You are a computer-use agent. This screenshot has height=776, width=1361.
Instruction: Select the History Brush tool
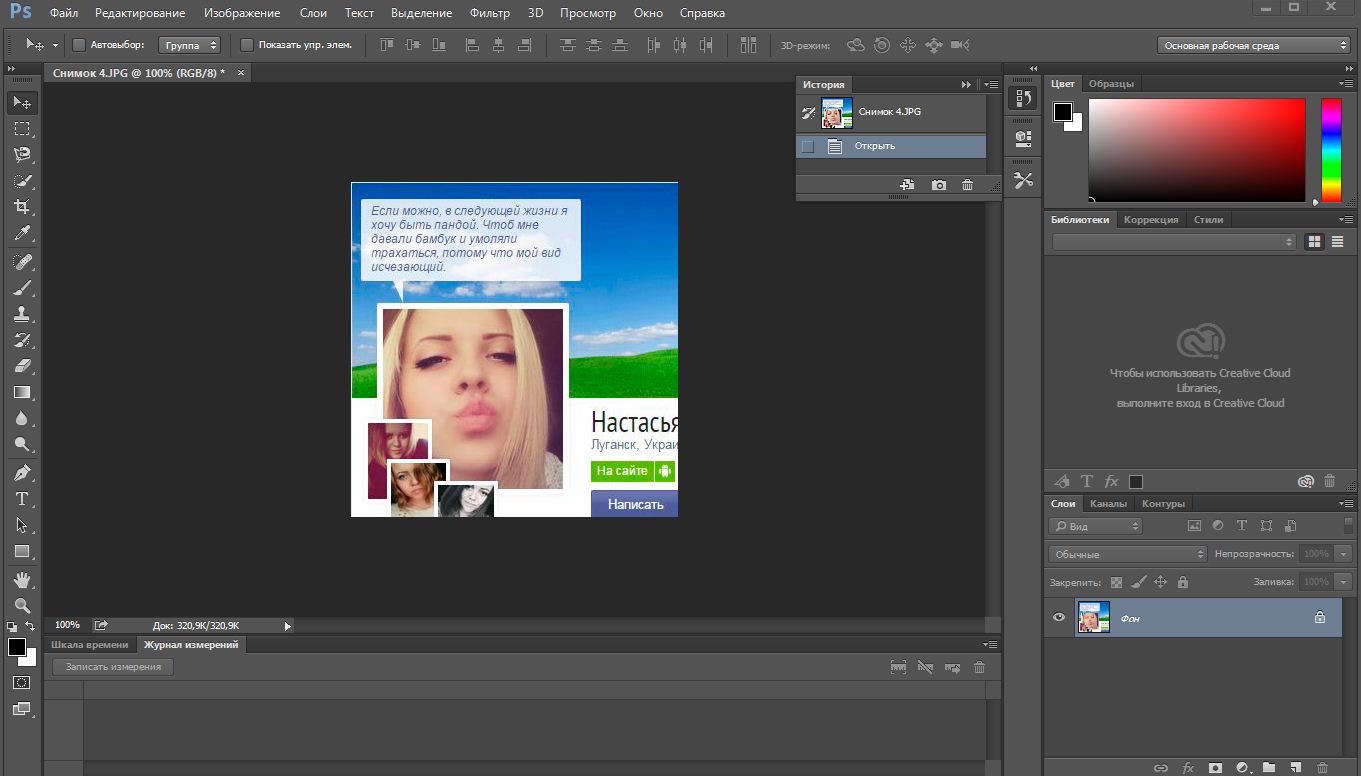[22, 340]
